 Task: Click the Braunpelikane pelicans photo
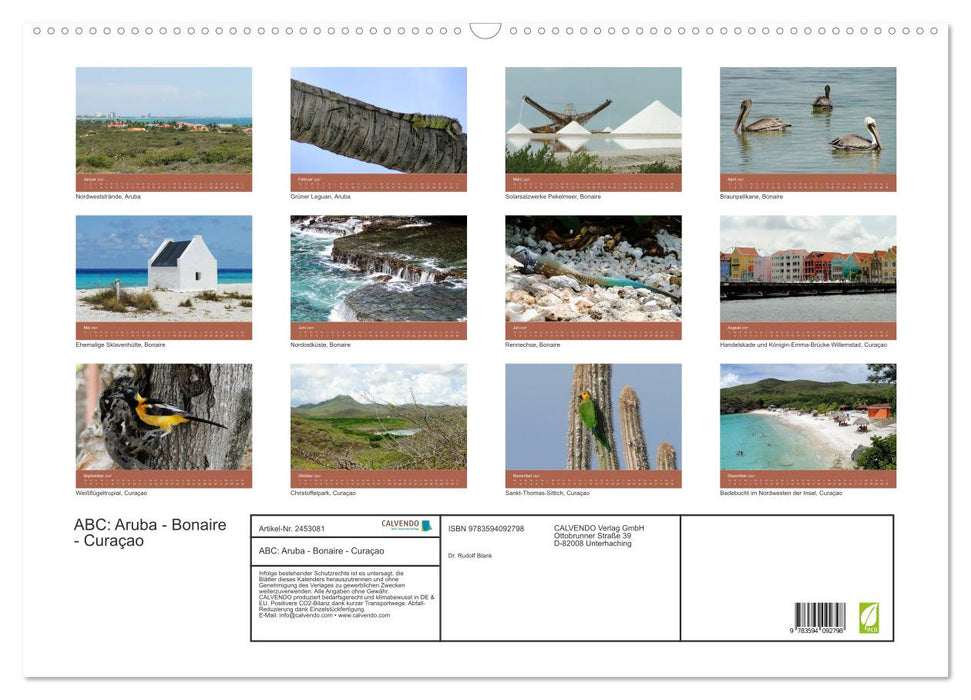[808, 120]
